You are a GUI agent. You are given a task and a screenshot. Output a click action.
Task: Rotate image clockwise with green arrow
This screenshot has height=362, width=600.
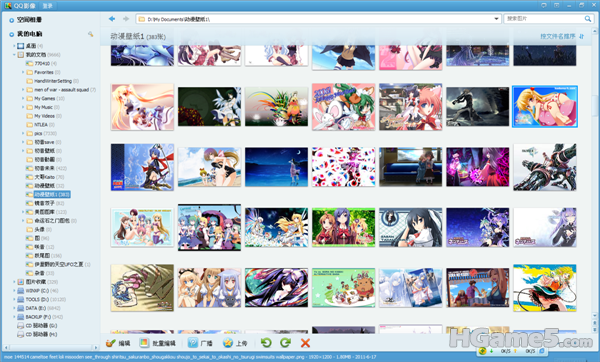coord(285,343)
